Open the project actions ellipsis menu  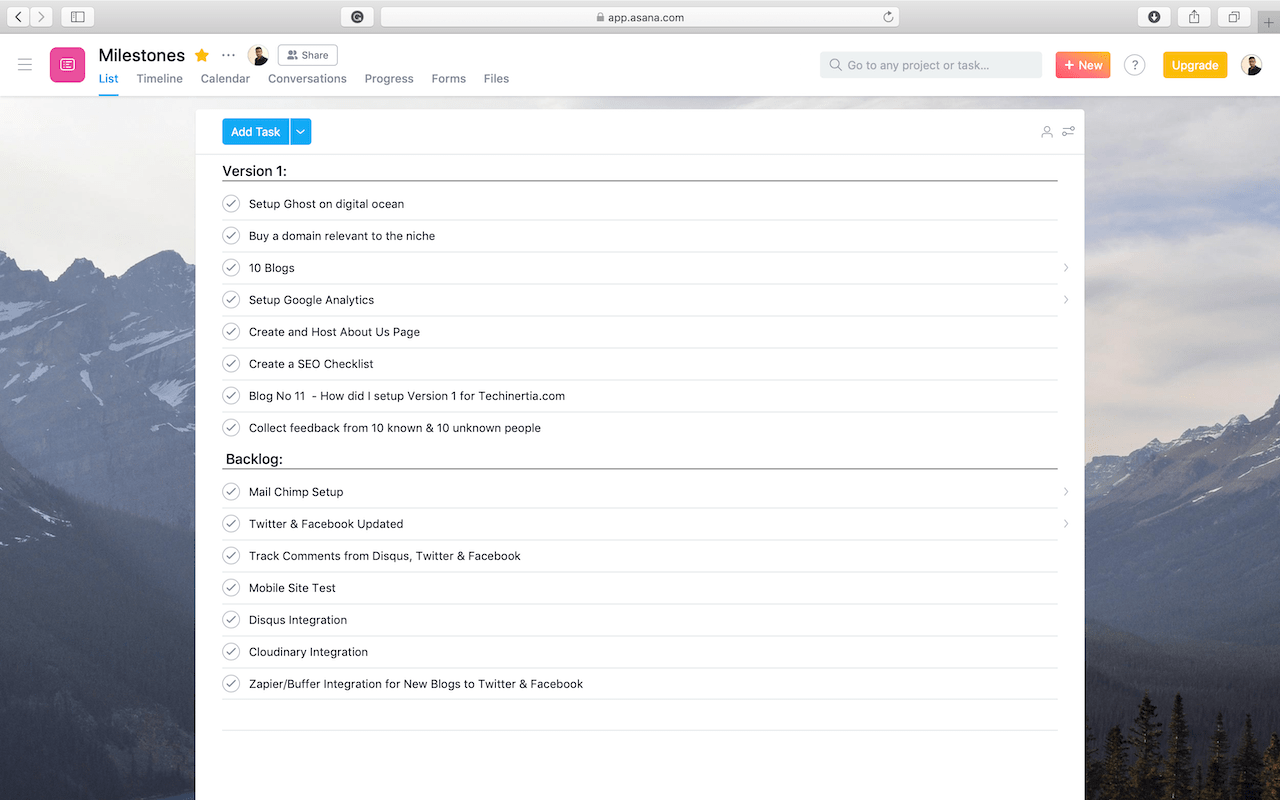point(229,55)
